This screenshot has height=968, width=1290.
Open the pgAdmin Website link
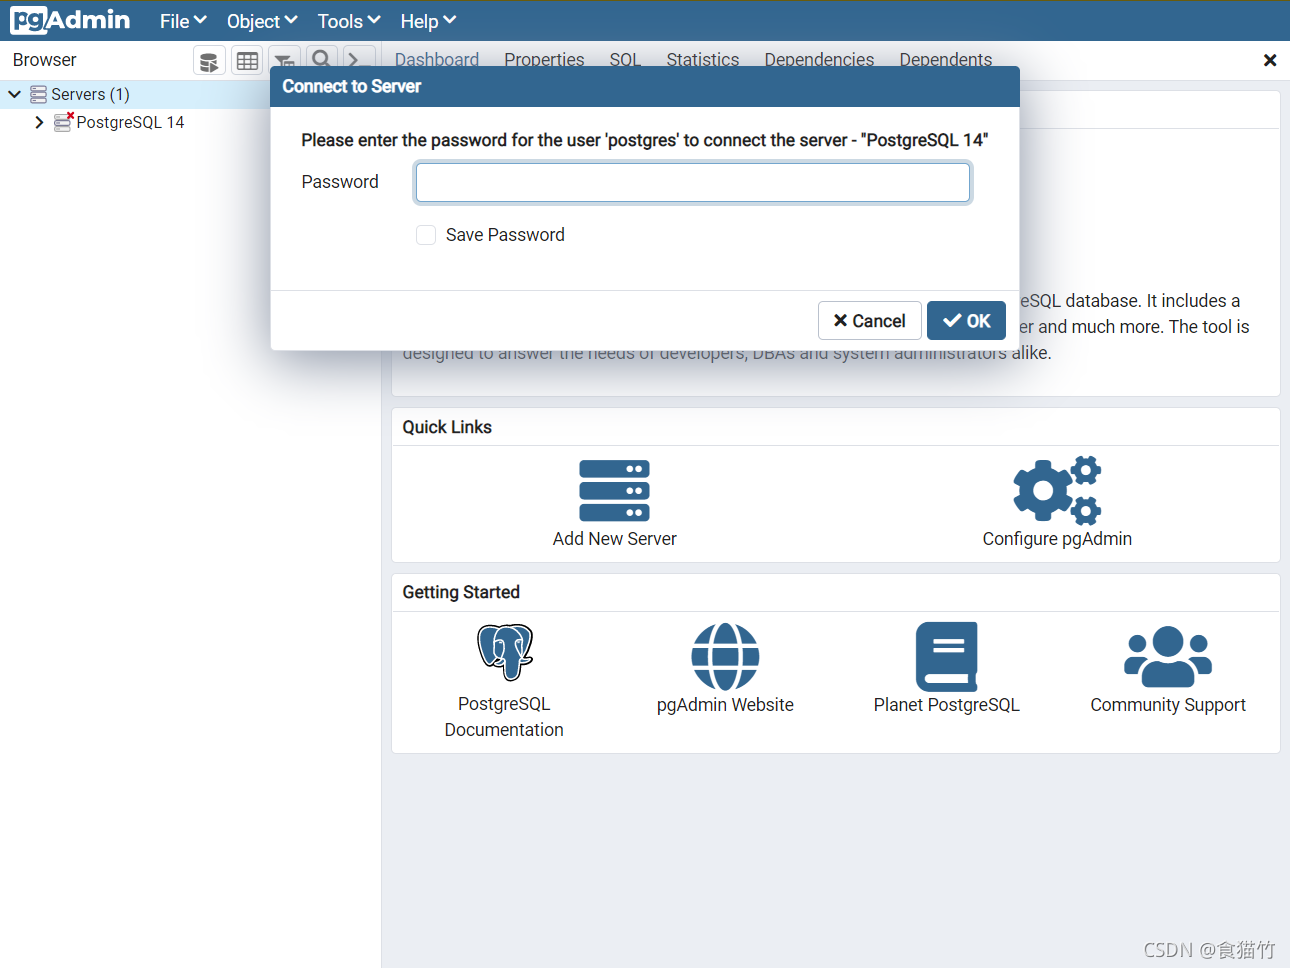pos(725,705)
